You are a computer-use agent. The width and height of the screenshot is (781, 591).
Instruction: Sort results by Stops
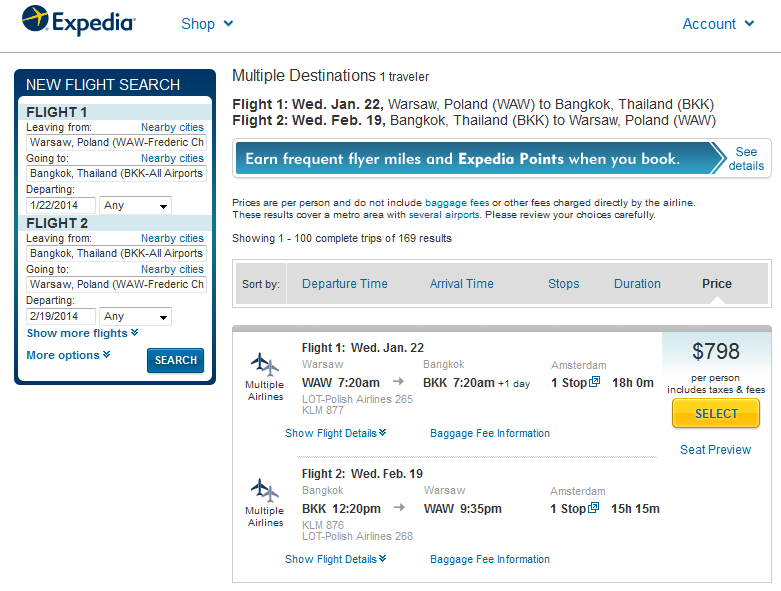[563, 284]
